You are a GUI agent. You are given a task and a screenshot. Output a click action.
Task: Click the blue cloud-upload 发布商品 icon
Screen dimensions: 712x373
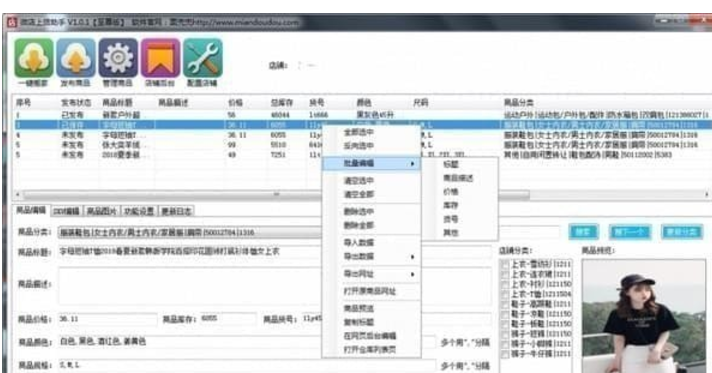76,58
